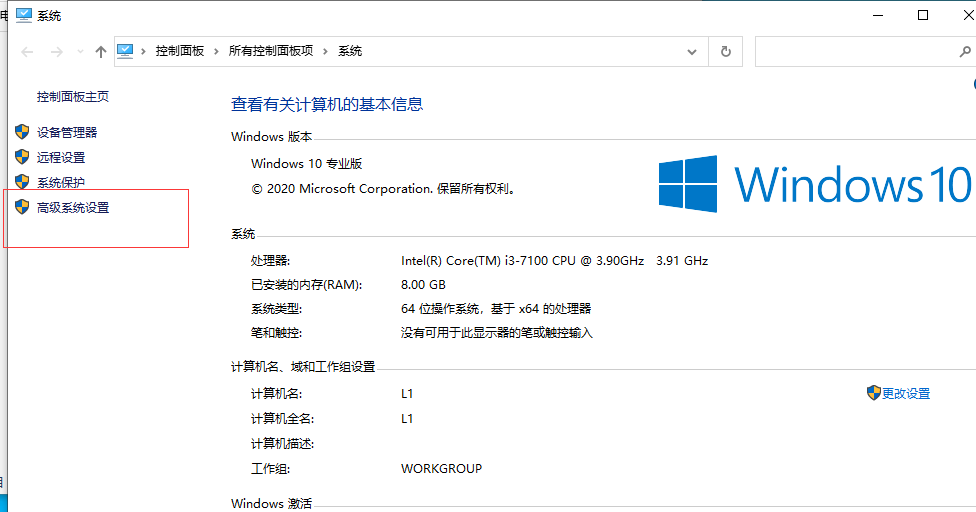976x512 pixels.
Task: Click Windows 10 专业版 edition text
Action: point(306,164)
